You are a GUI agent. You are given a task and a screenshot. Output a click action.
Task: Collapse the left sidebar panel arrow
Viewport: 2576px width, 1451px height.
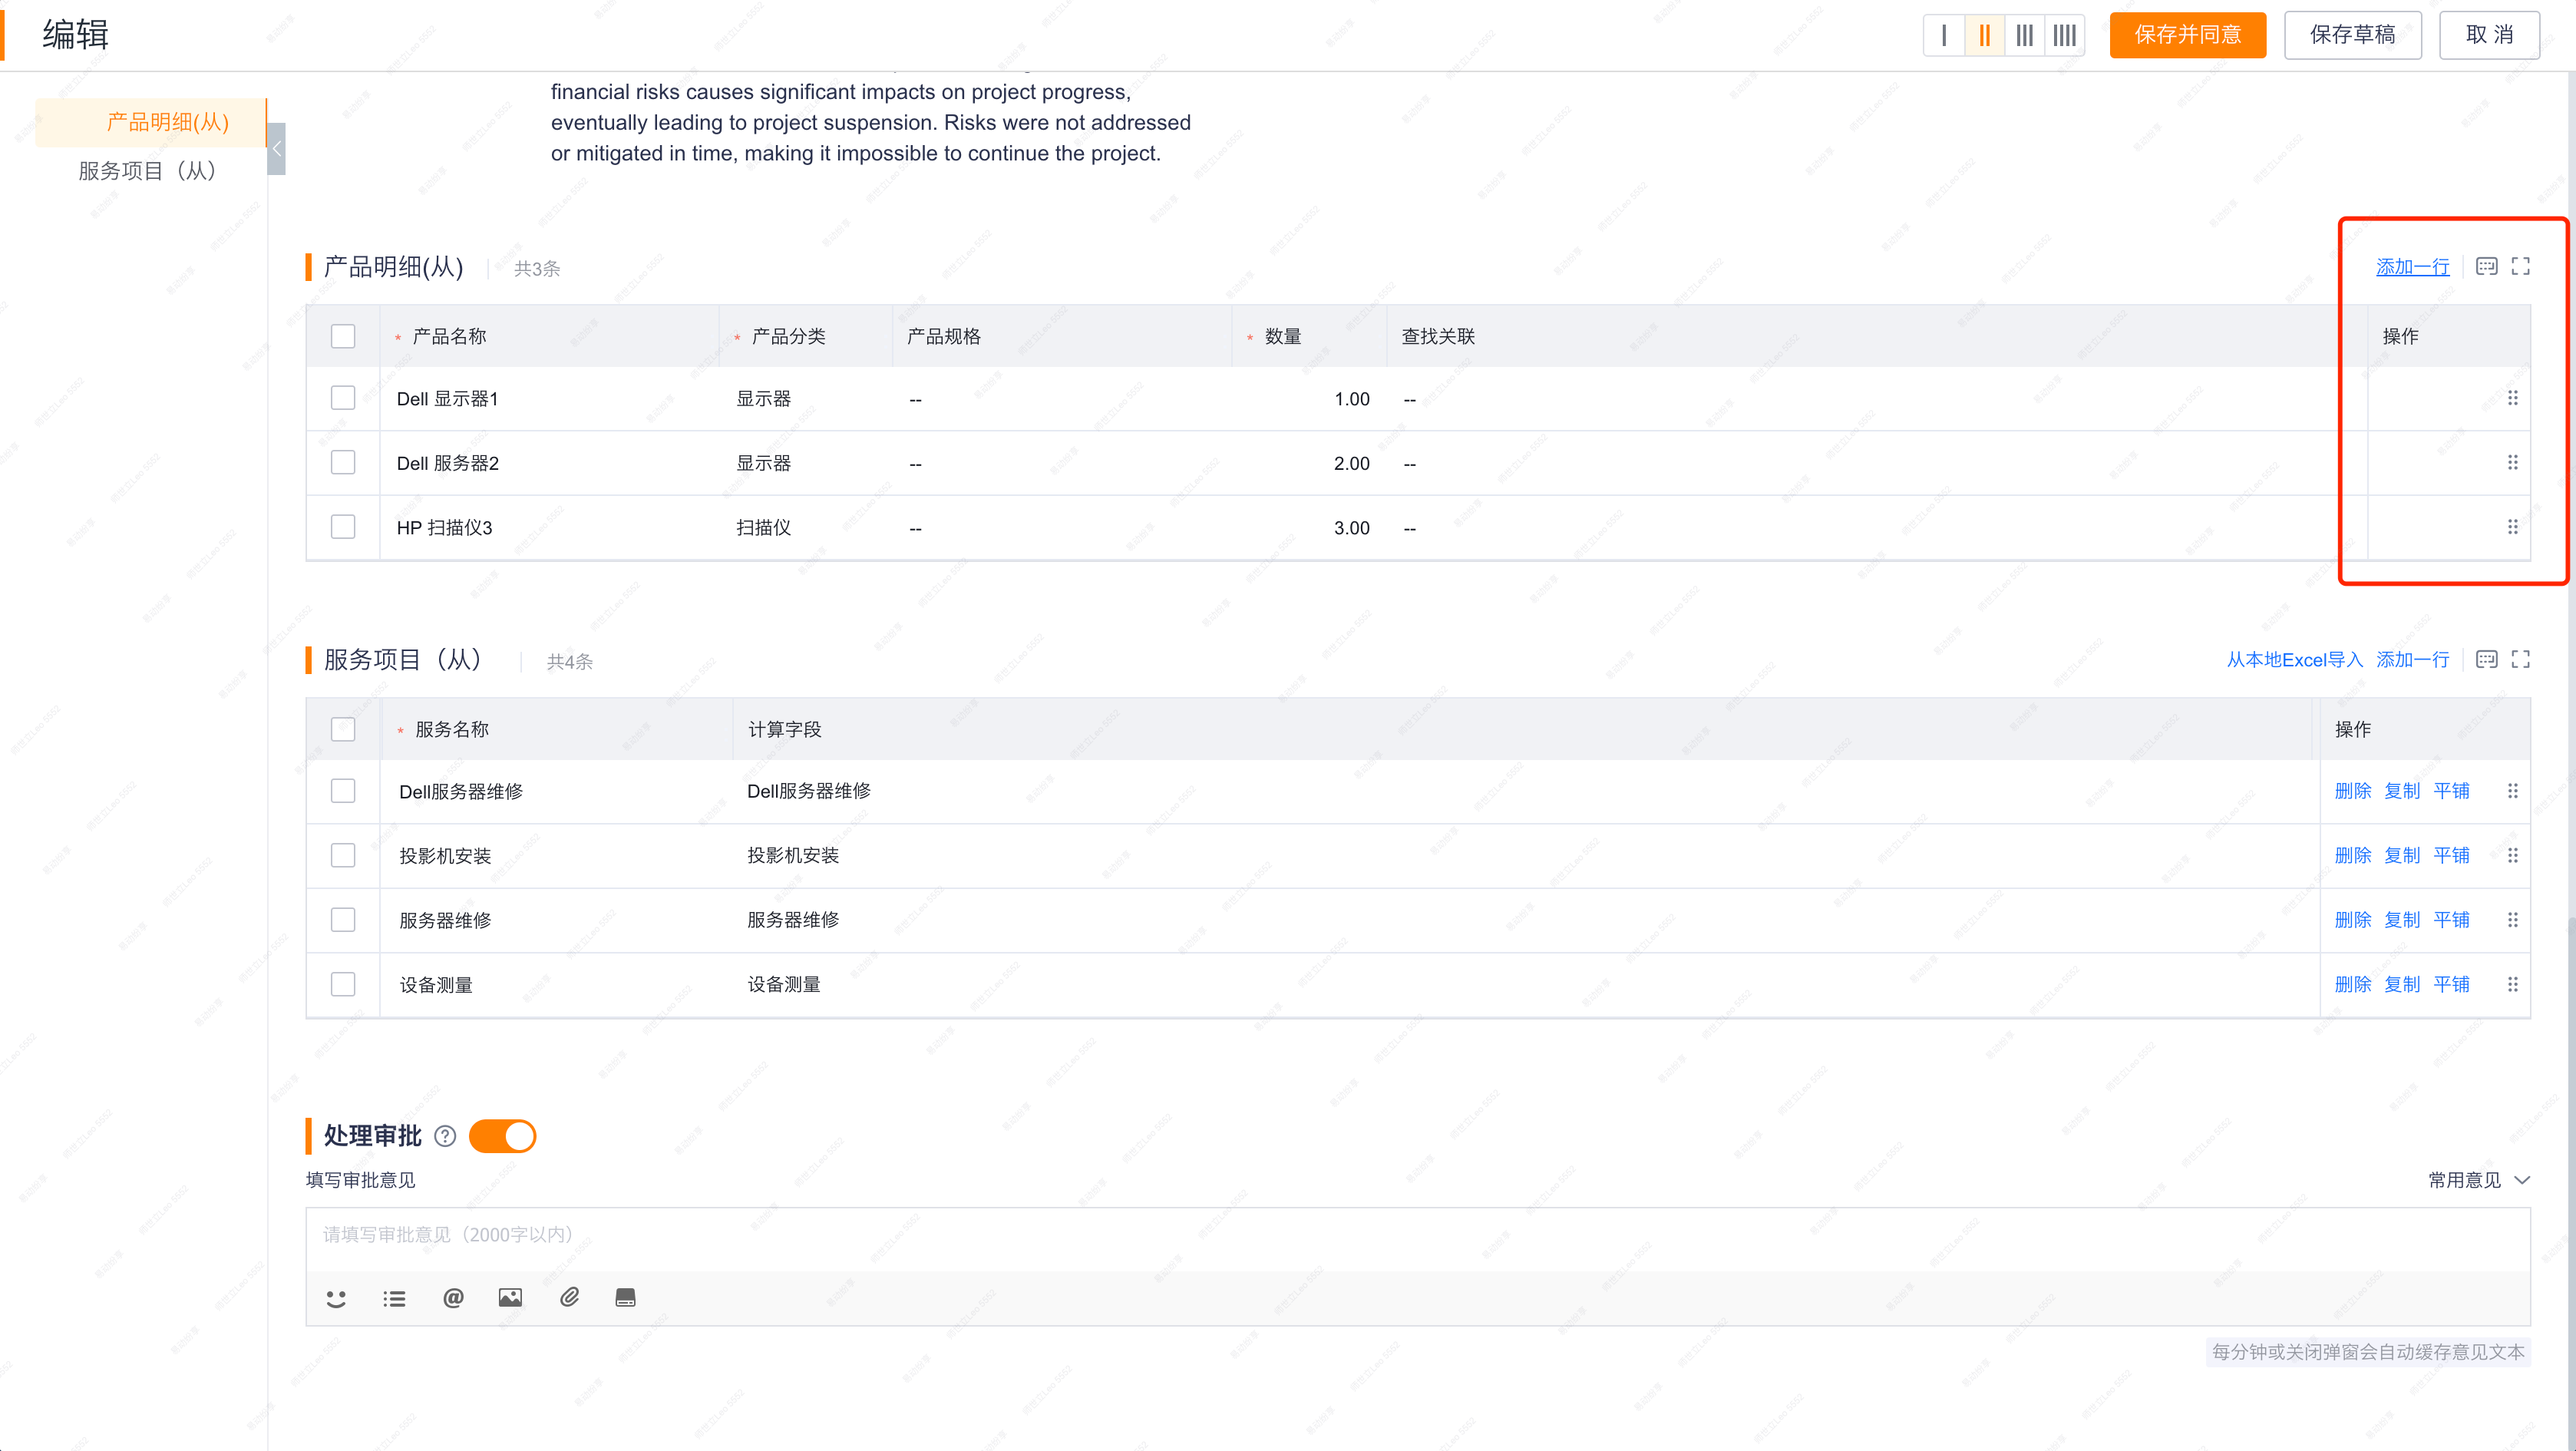point(277,149)
